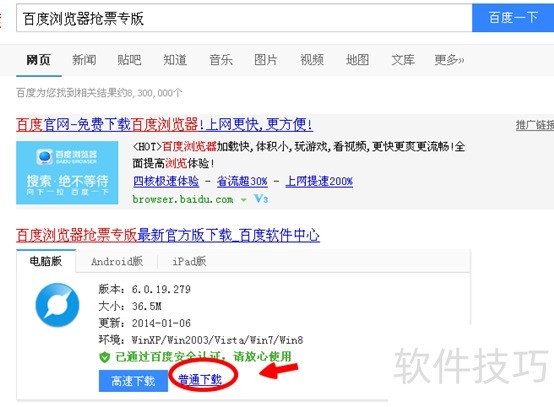Click the 普通下载 link
The height and width of the screenshot is (407, 554).
(200, 379)
